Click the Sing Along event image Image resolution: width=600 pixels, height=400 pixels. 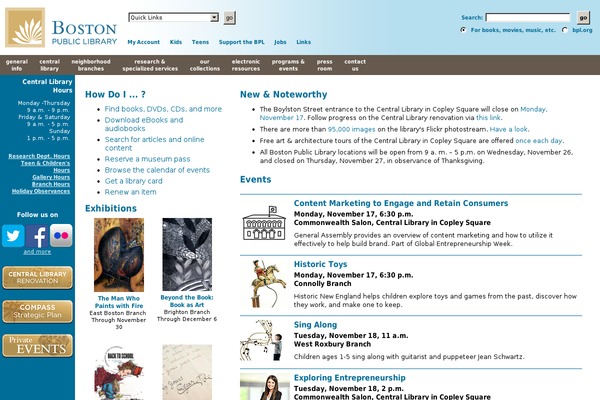click(x=261, y=341)
